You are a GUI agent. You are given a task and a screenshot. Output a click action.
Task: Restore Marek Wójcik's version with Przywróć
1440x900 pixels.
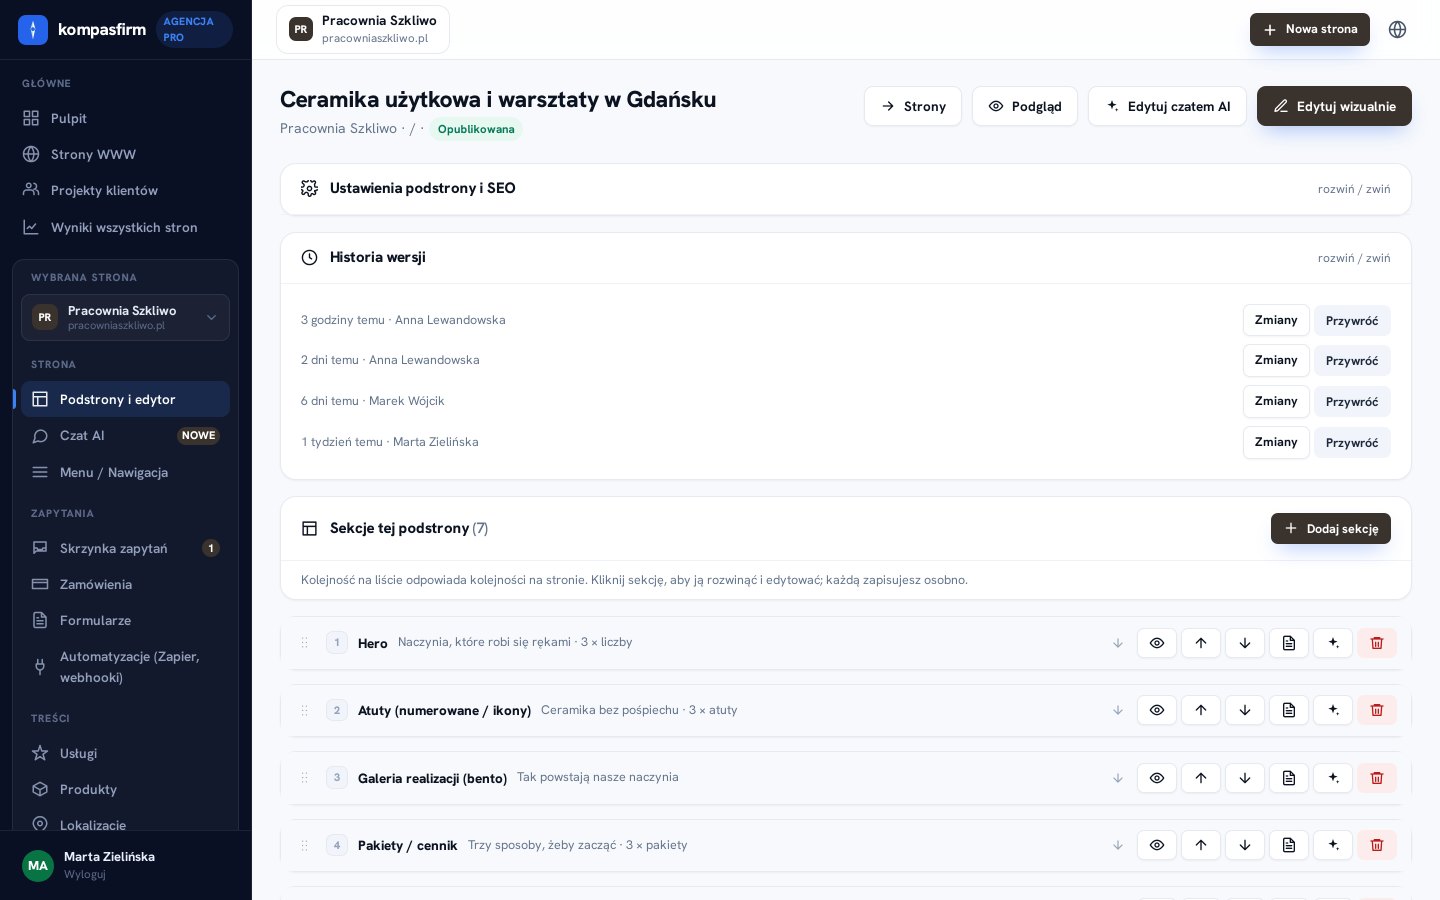(x=1351, y=402)
